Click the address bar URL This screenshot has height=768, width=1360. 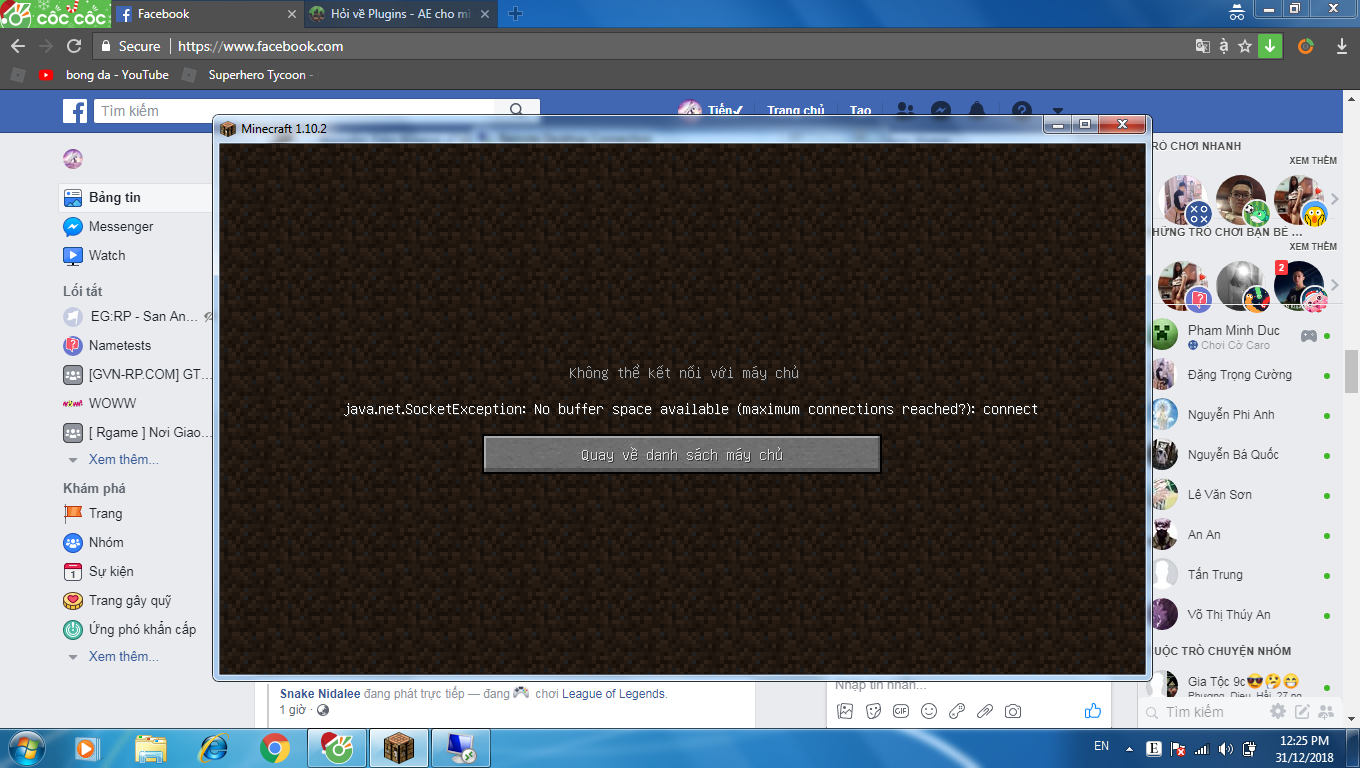tap(260, 46)
